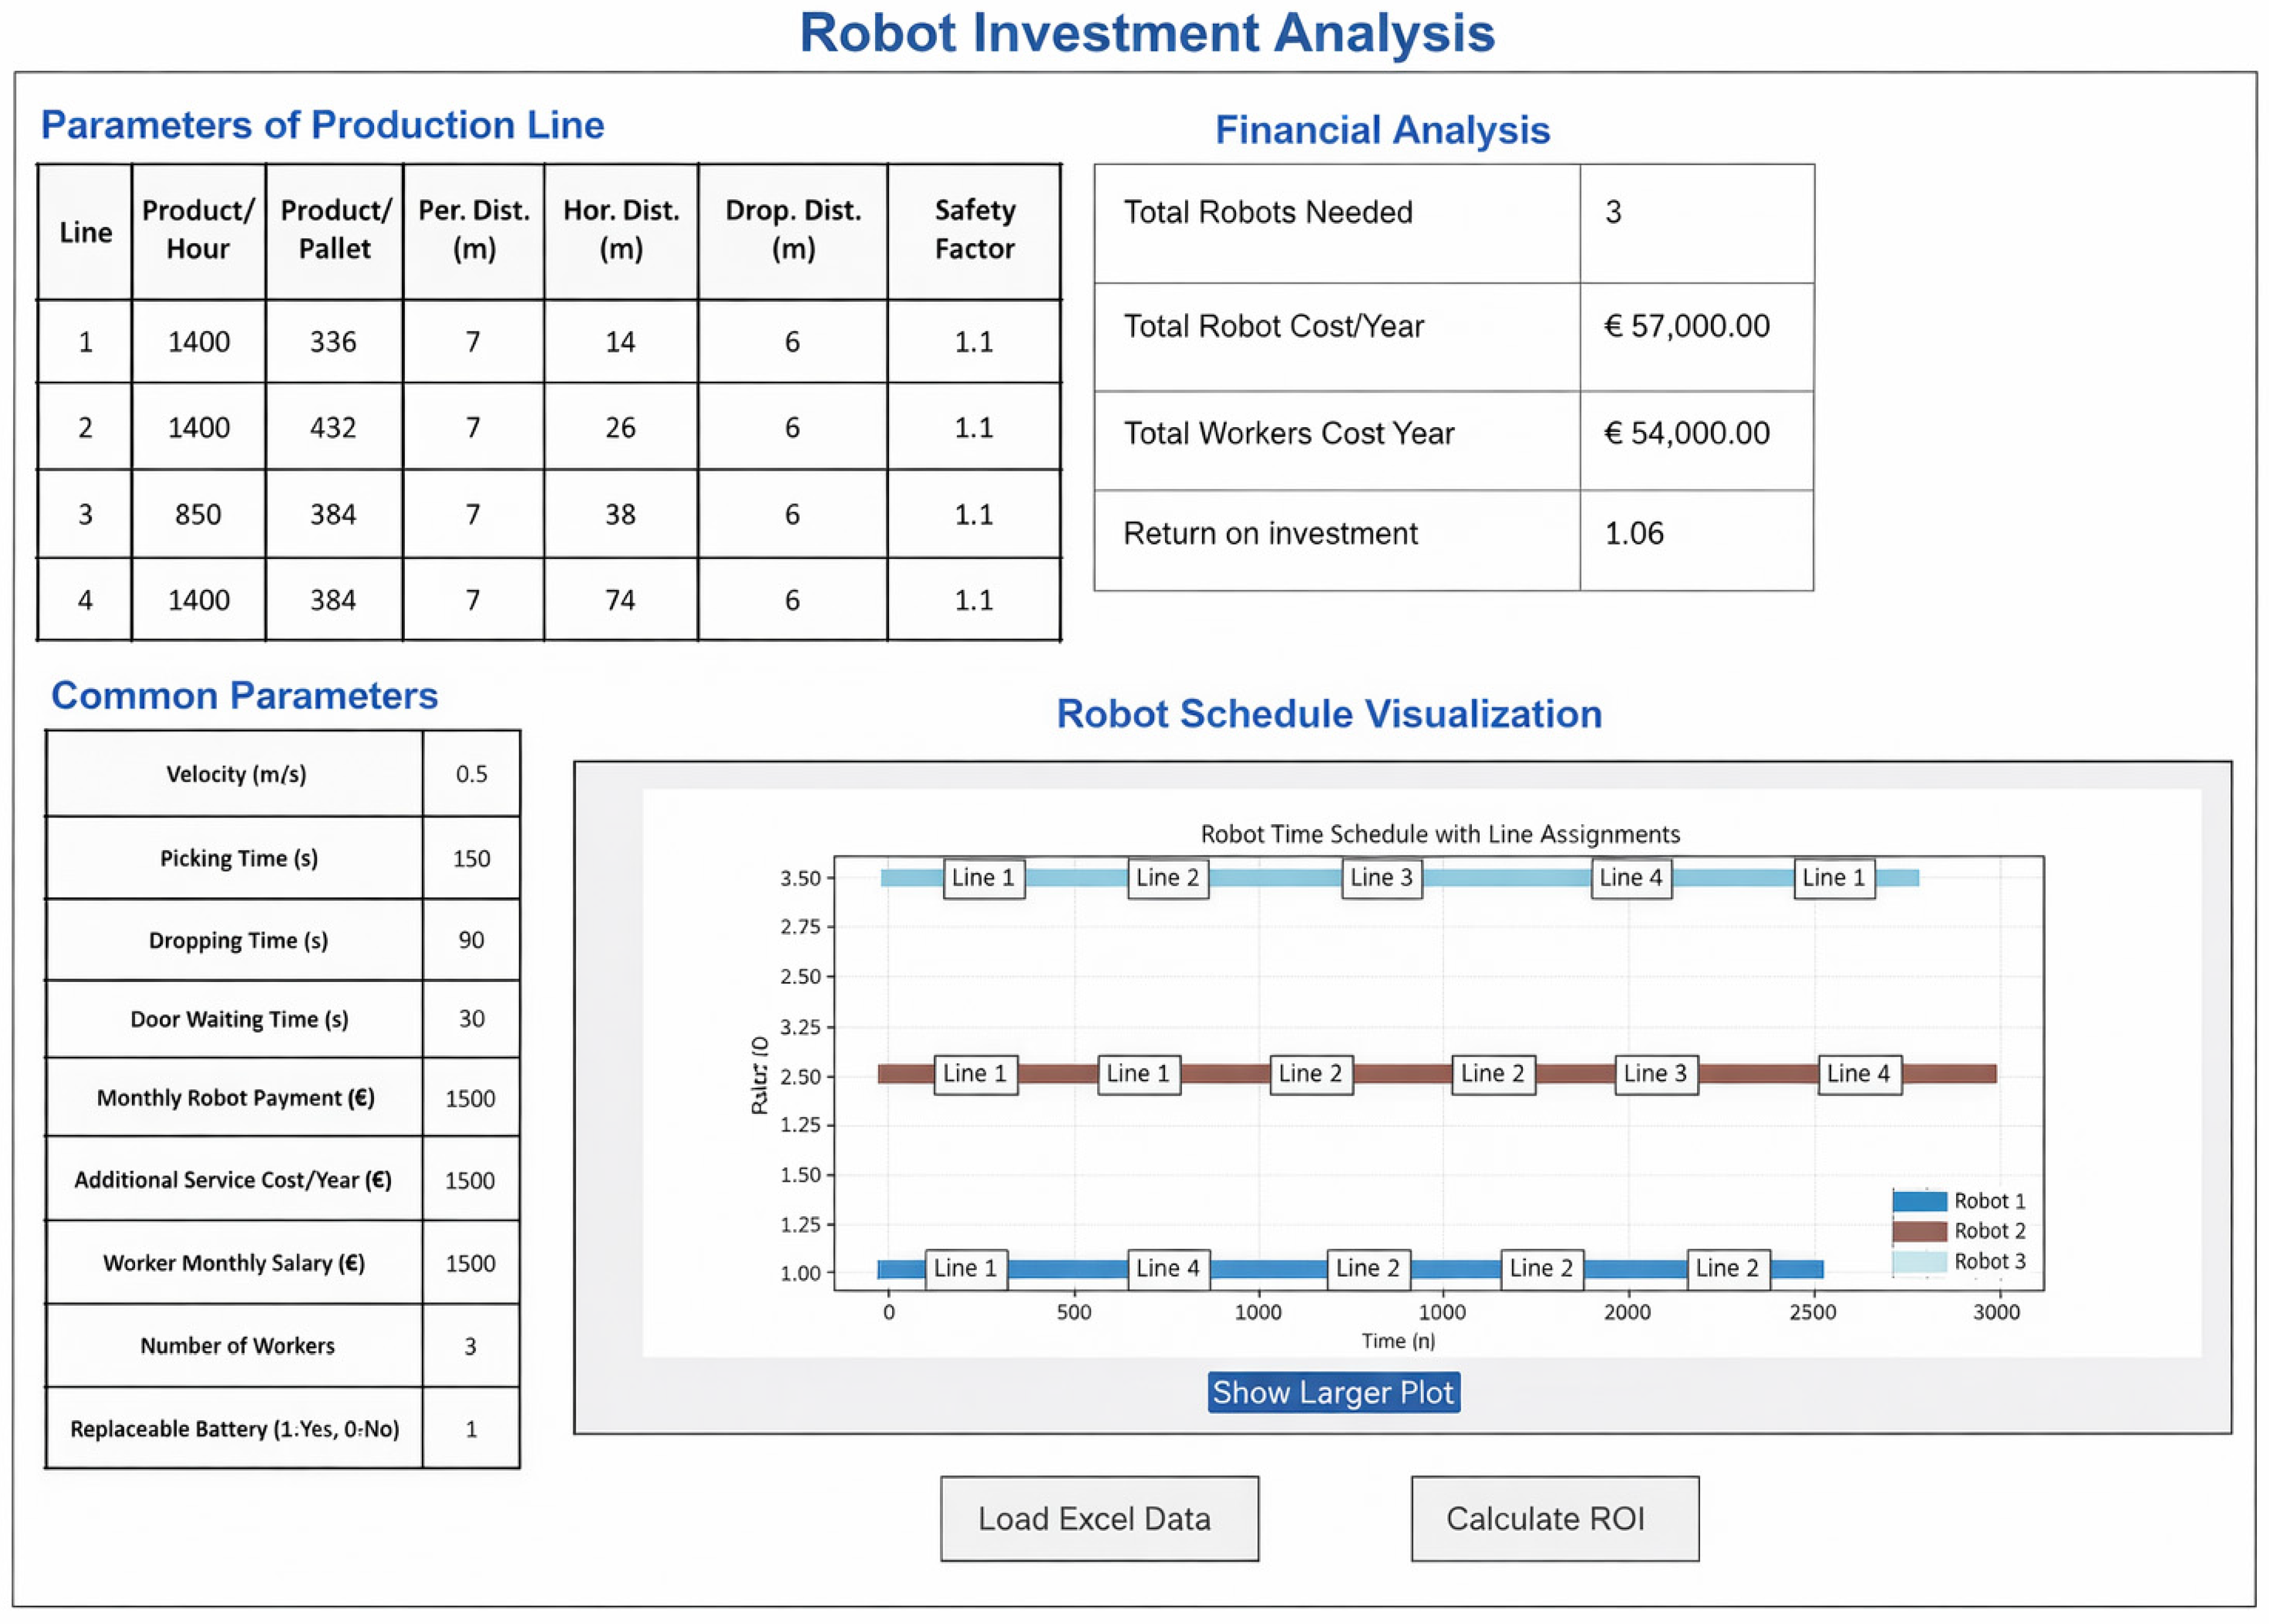Image resolution: width=2269 pixels, height=1624 pixels.
Task: Select Hor. Dist. cell 14
Action: click(621, 342)
